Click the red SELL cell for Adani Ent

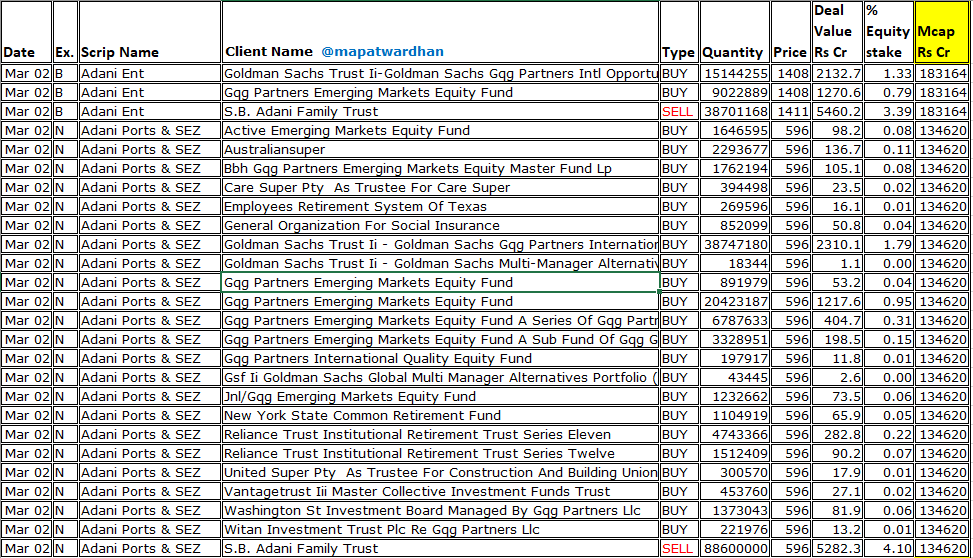tap(679, 112)
